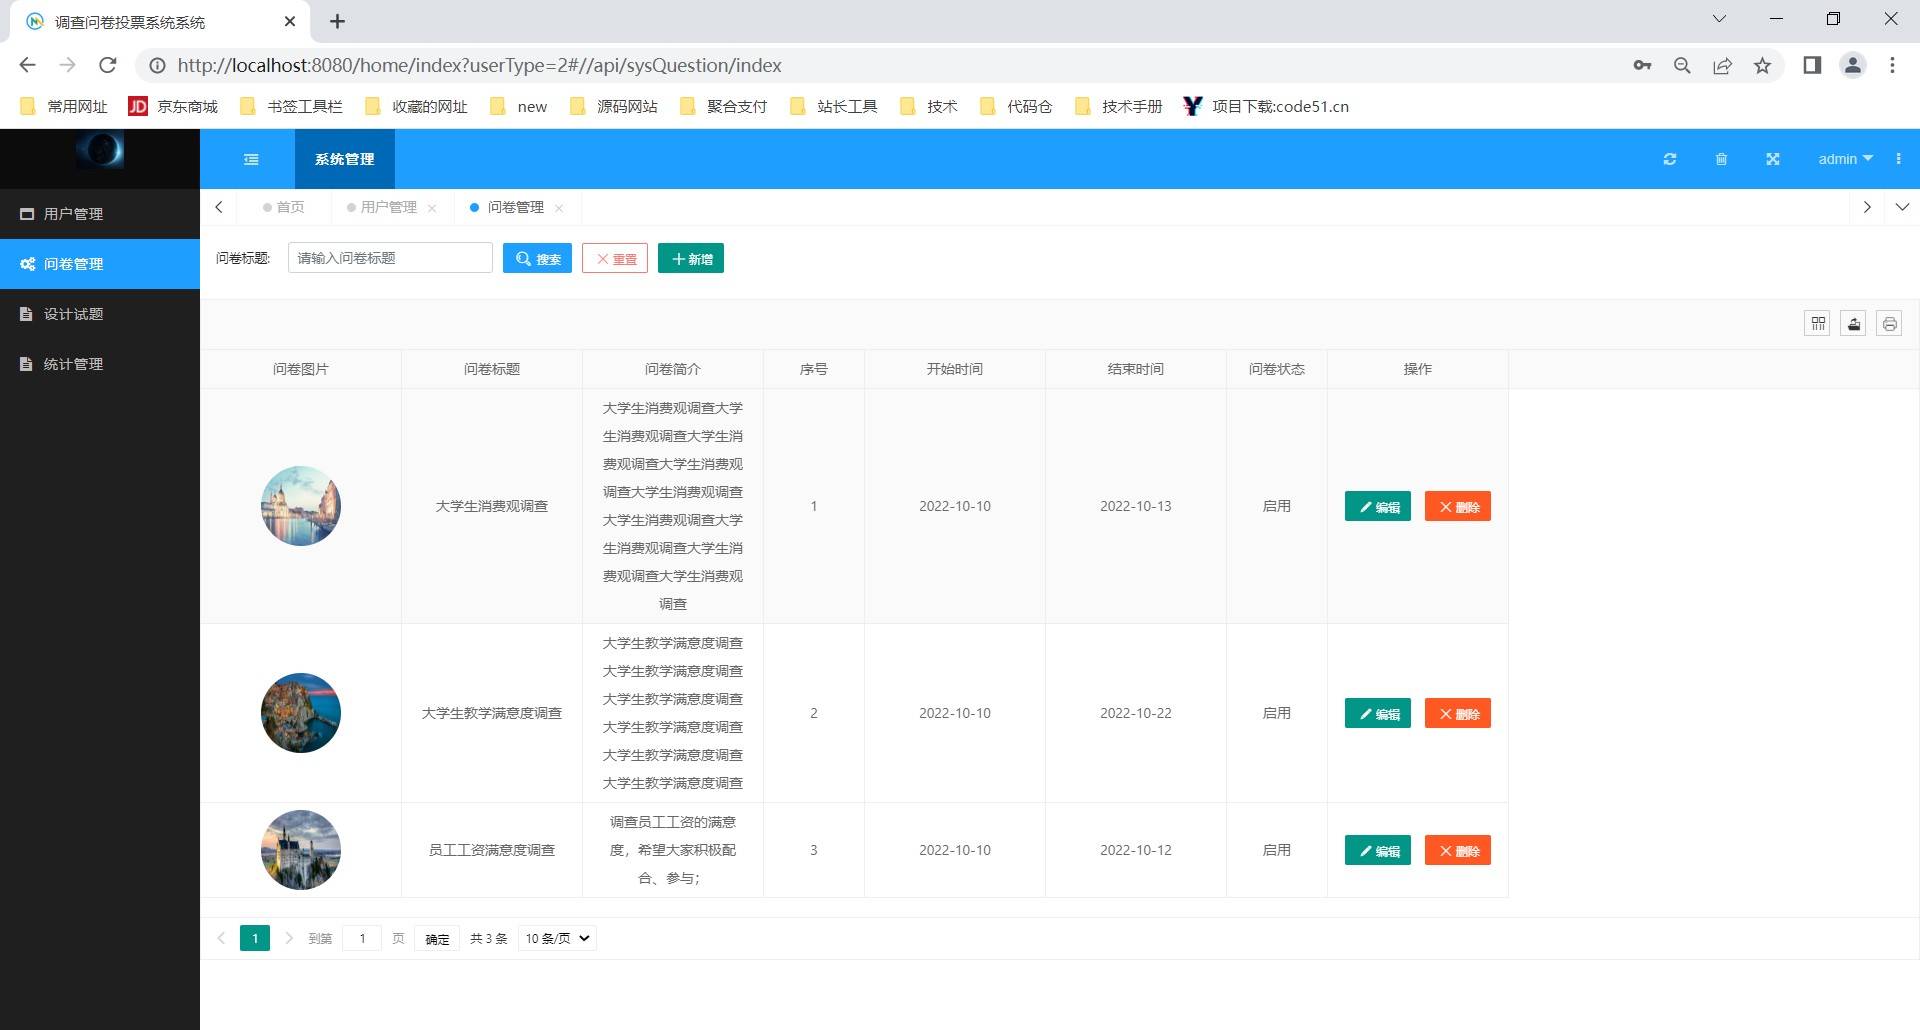This screenshot has width=1920, height=1030.
Task: Click the page number jump input
Action: pos(362,938)
